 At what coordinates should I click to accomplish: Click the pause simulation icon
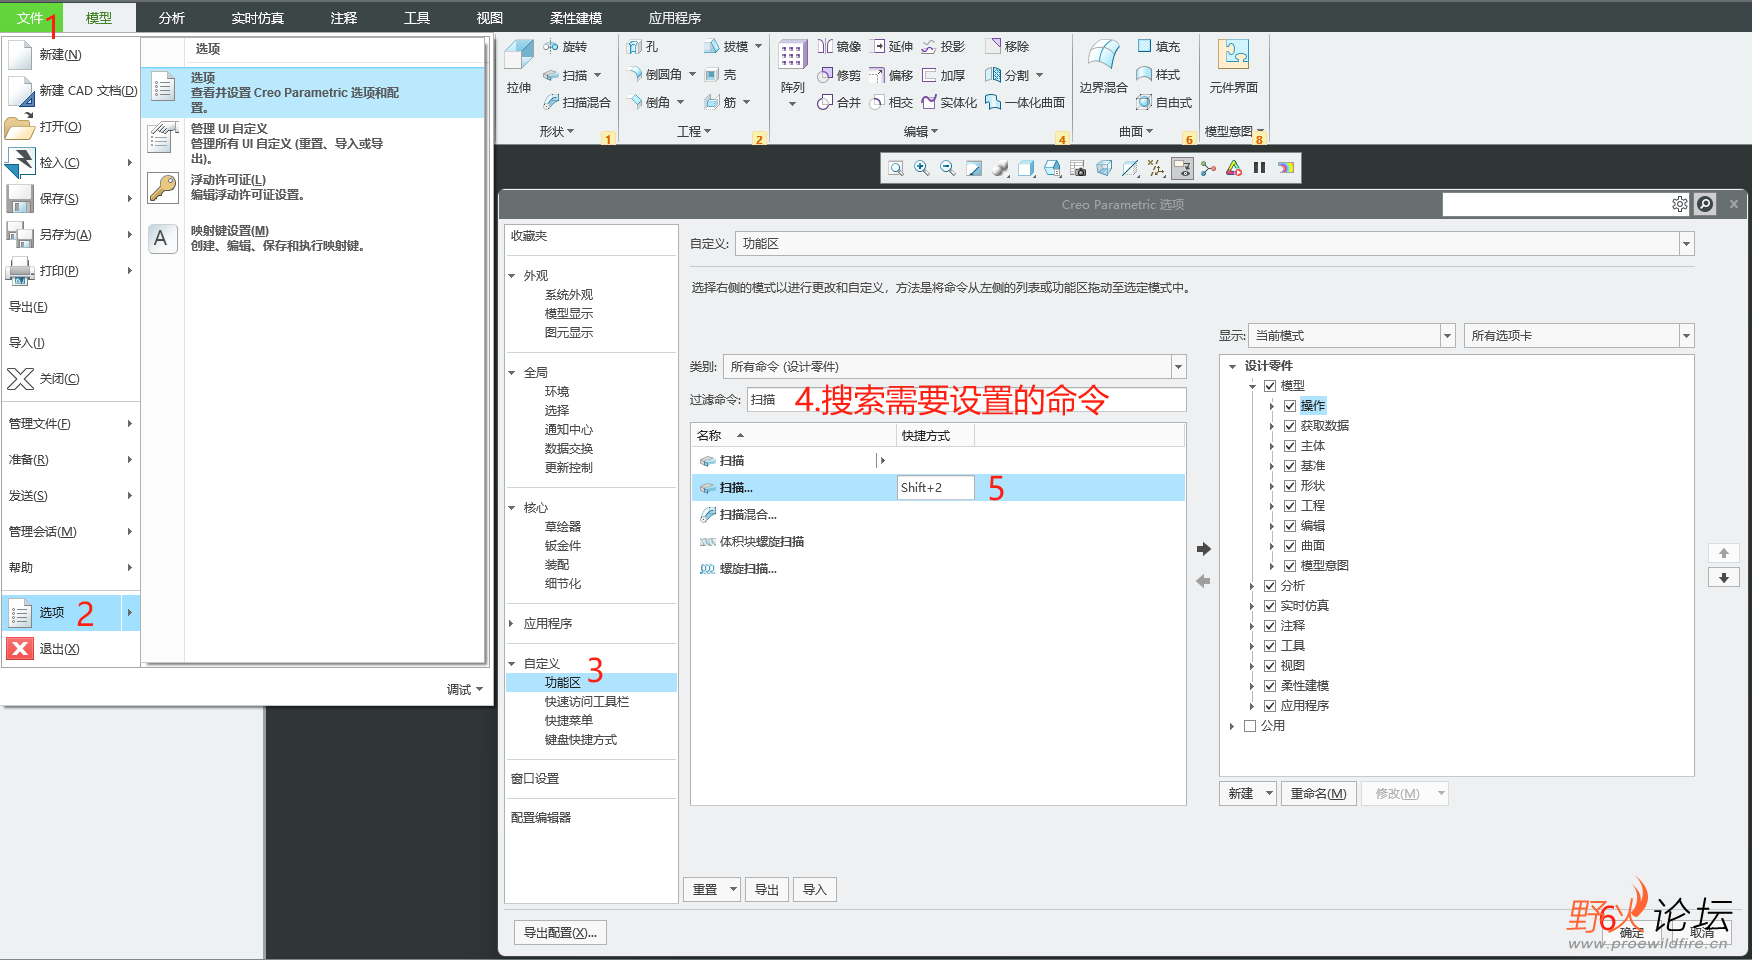click(1260, 168)
